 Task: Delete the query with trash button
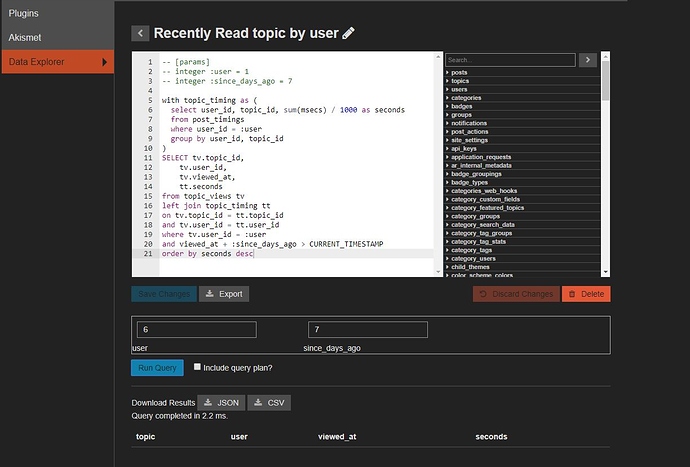(x=586, y=294)
